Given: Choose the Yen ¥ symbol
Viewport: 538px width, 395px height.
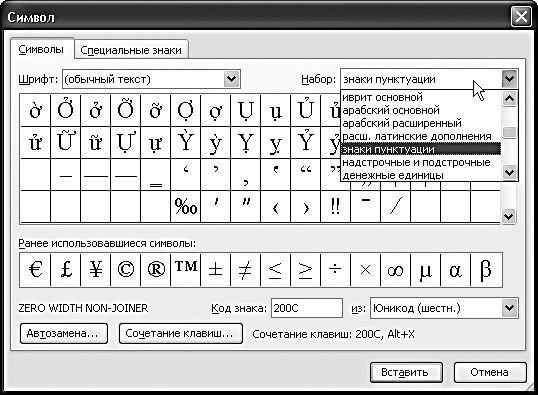Looking at the screenshot, I should pyautogui.click(x=96, y=270).
